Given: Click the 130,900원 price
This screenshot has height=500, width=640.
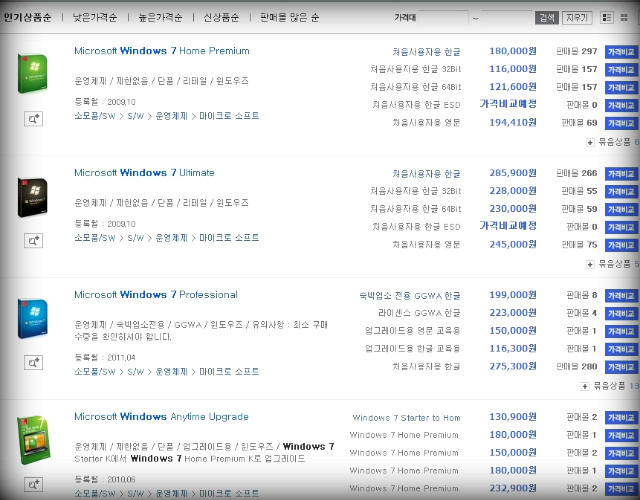Looking at the screenshot, I should pyautogui.click(x=513, y=417).
